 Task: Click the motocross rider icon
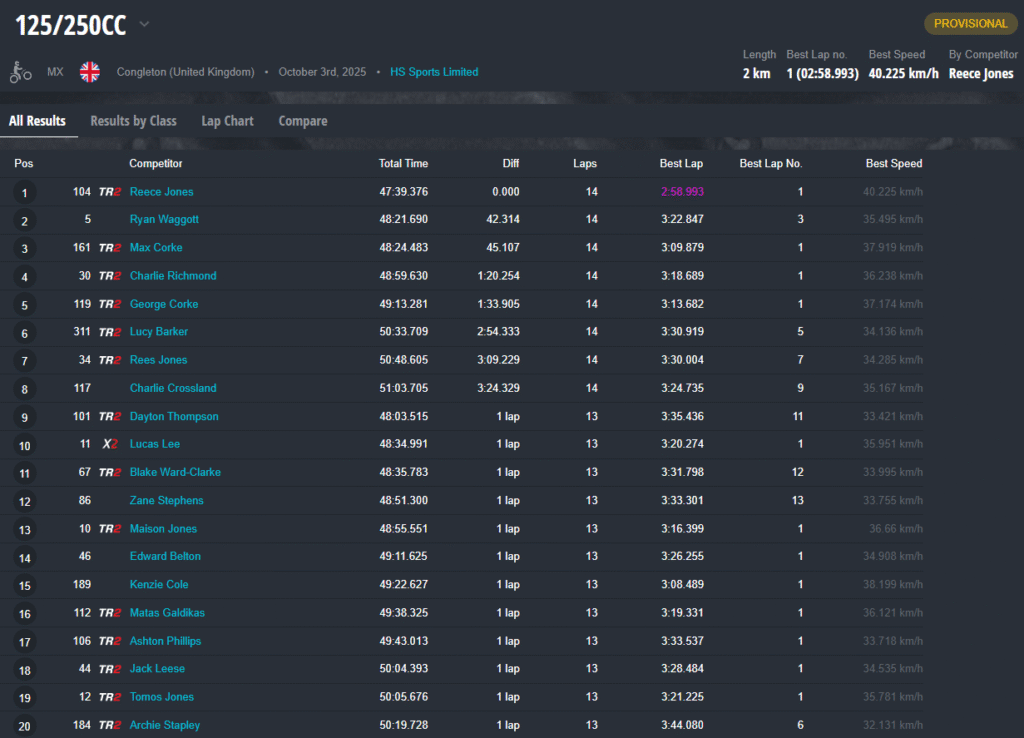[x=20, y=72]
